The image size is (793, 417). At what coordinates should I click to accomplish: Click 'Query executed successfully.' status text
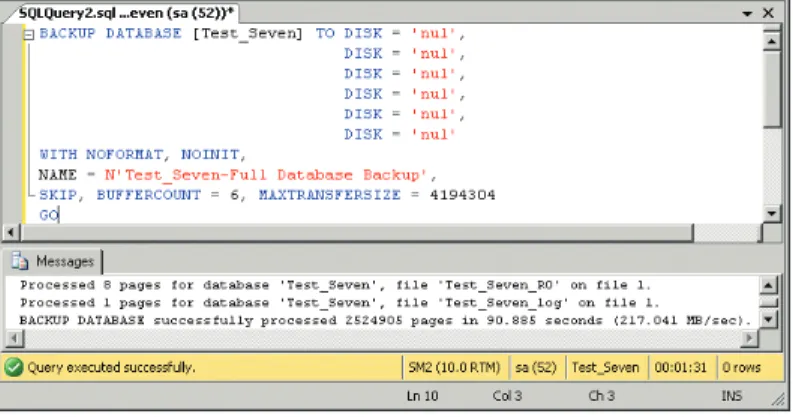(111, 367)
